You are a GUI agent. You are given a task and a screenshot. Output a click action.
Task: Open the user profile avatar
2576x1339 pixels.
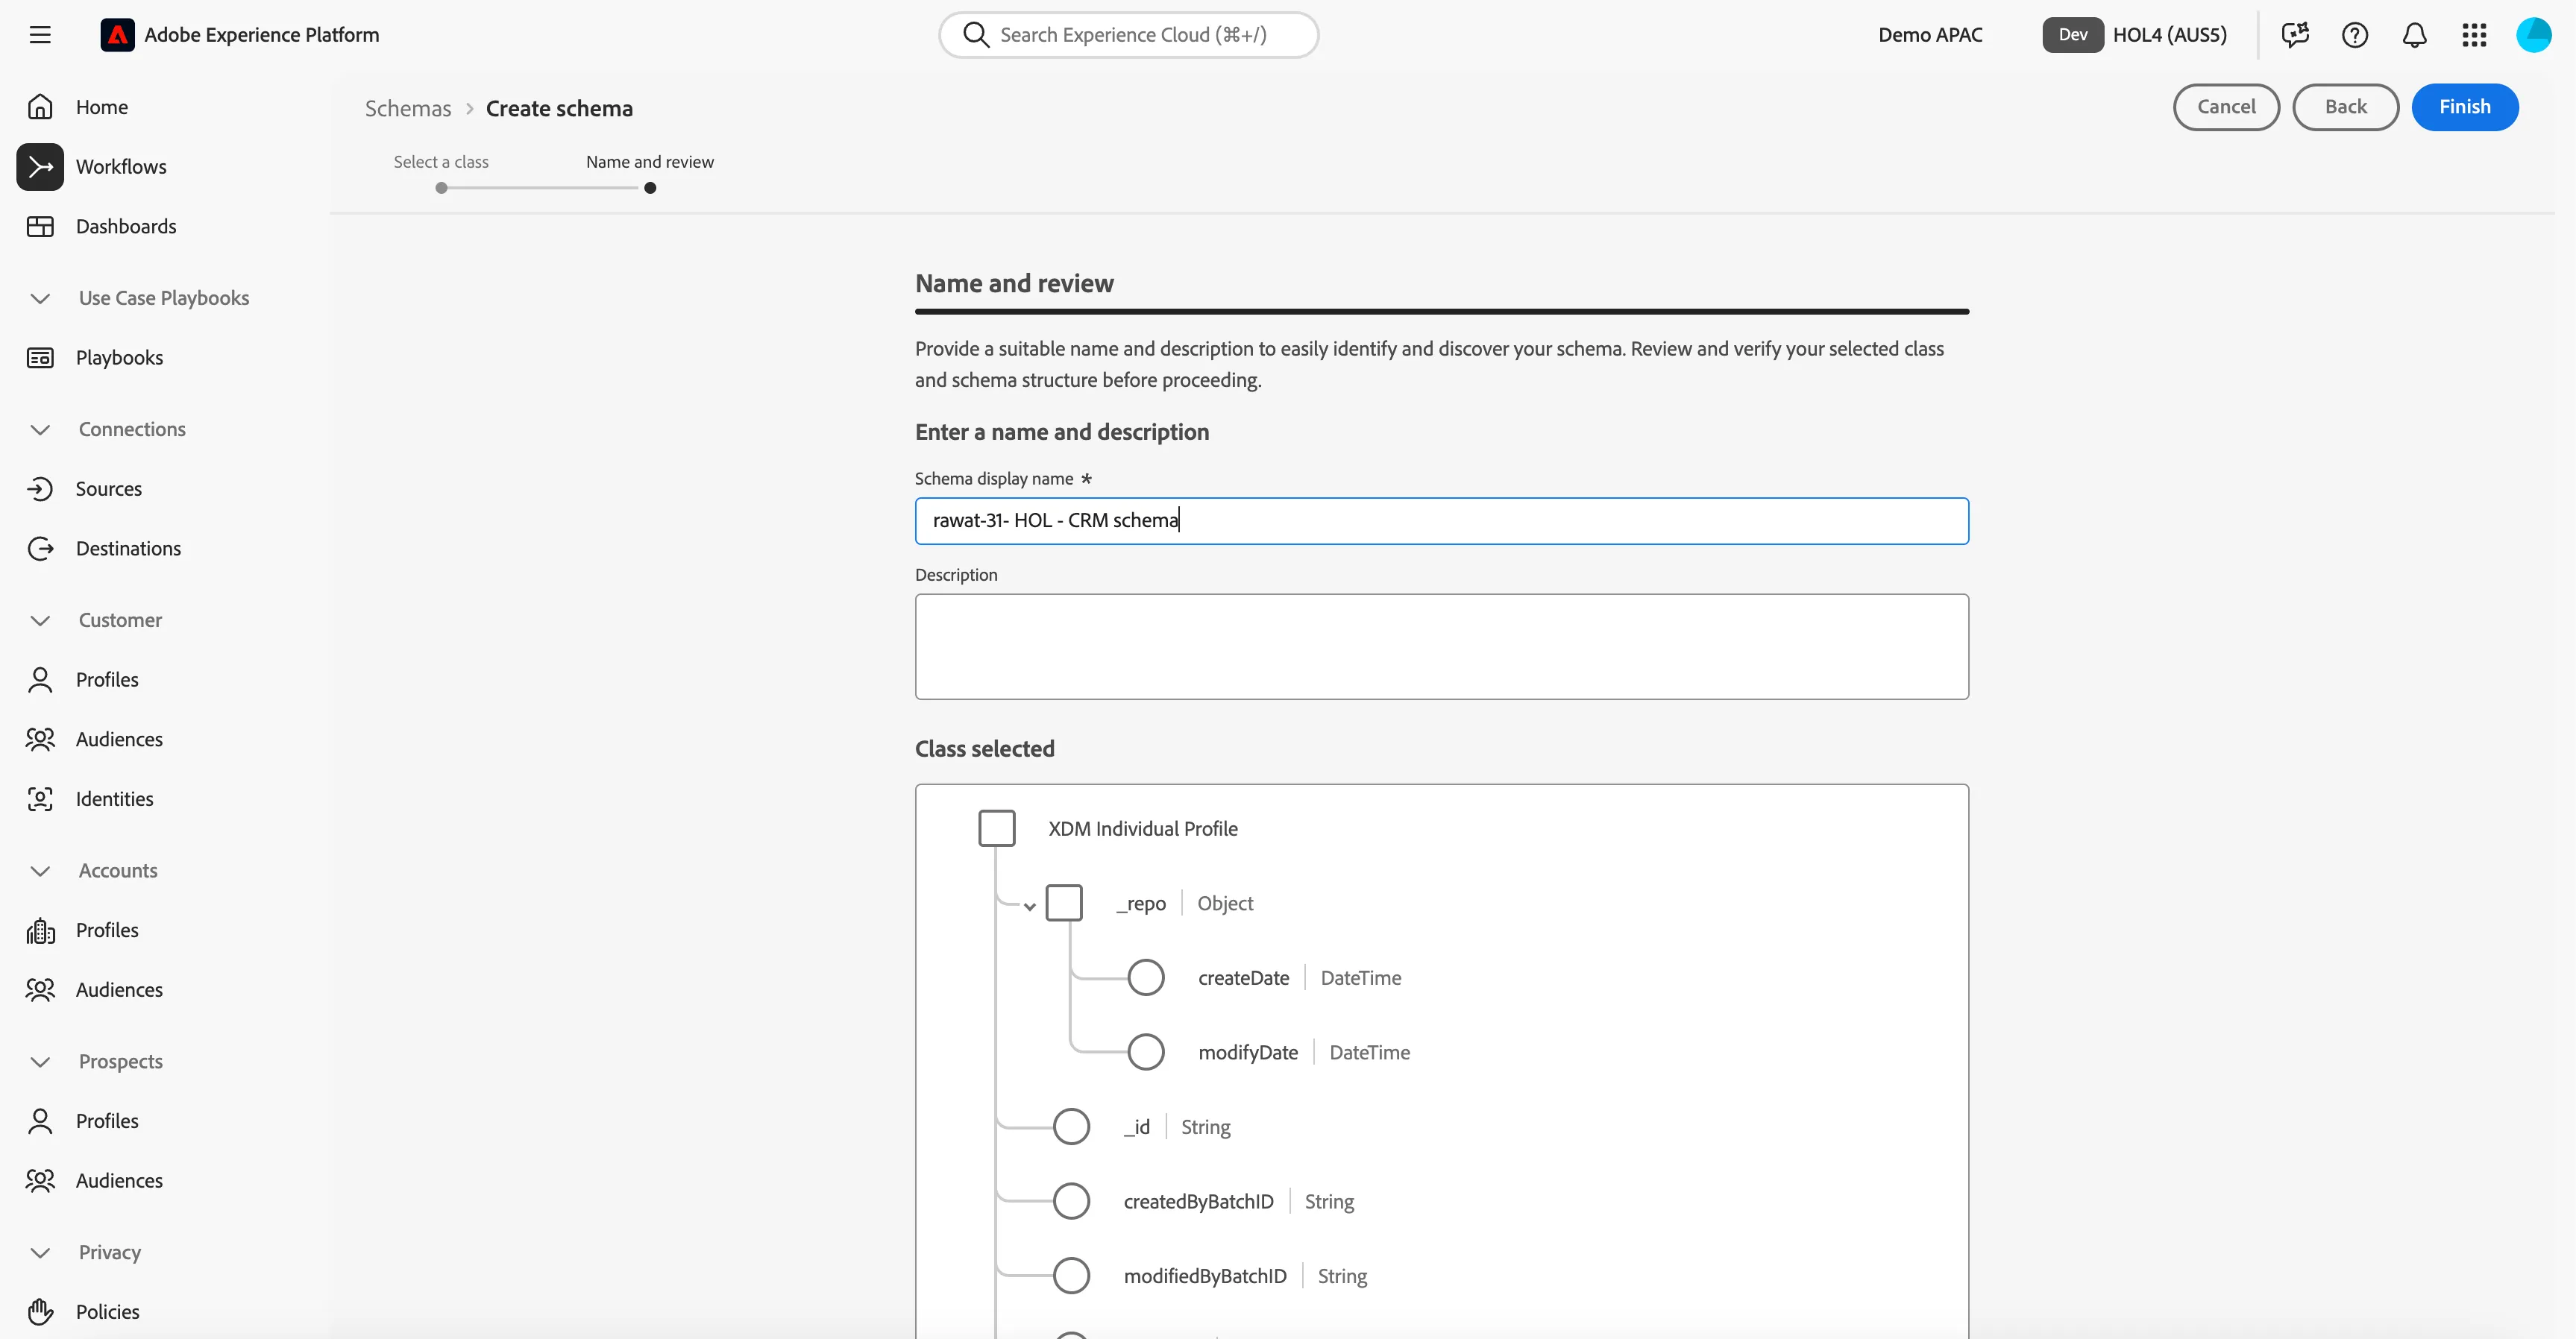(2534, 35)
